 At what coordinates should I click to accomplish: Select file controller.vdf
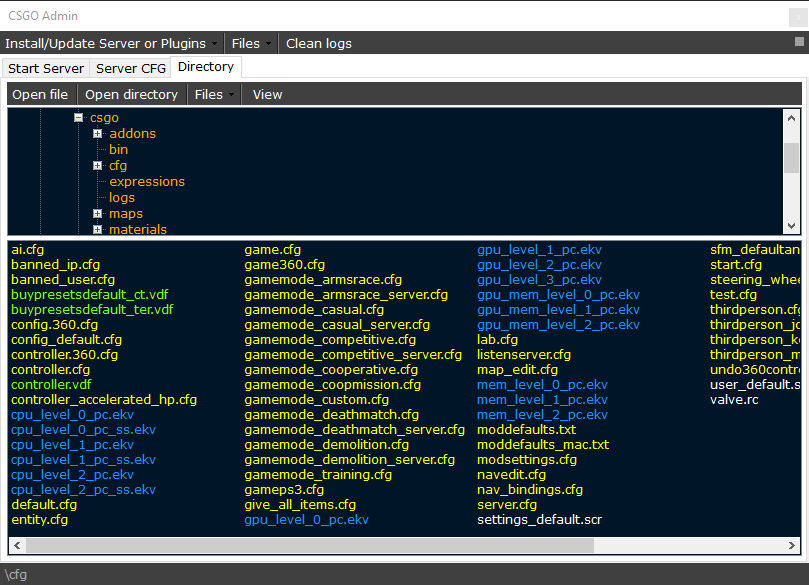pyautogui.click(x=51, y=384)
